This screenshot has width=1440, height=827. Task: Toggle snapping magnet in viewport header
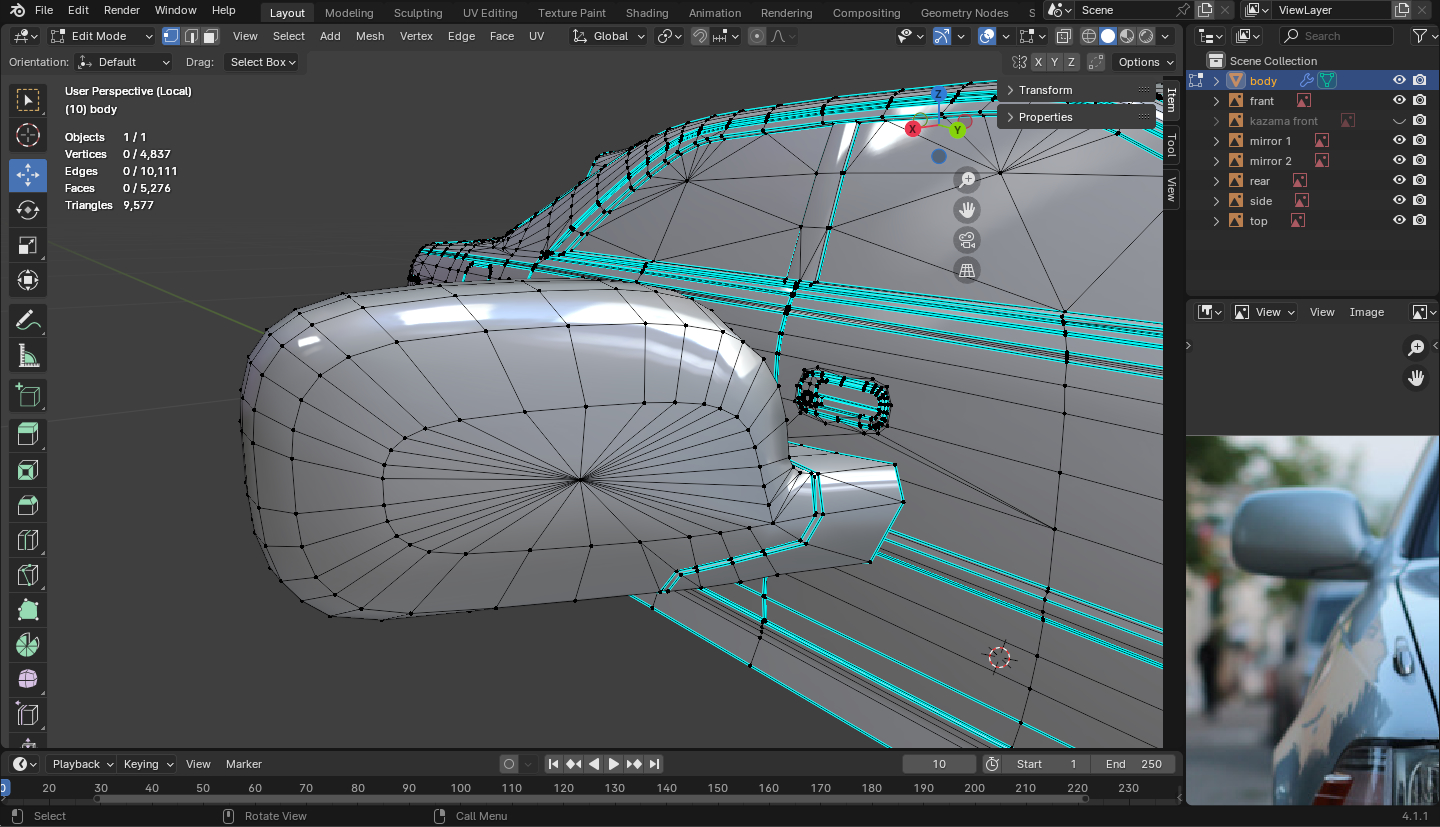pos(700,36)
